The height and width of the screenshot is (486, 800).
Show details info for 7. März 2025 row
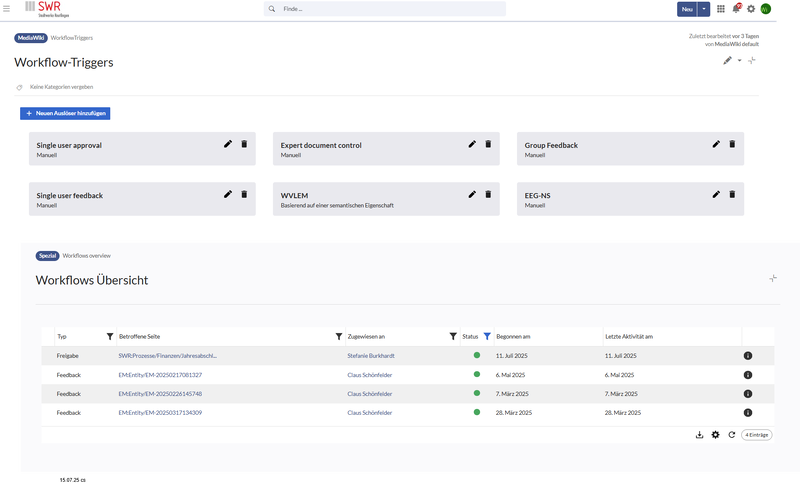tap(748, 394)
